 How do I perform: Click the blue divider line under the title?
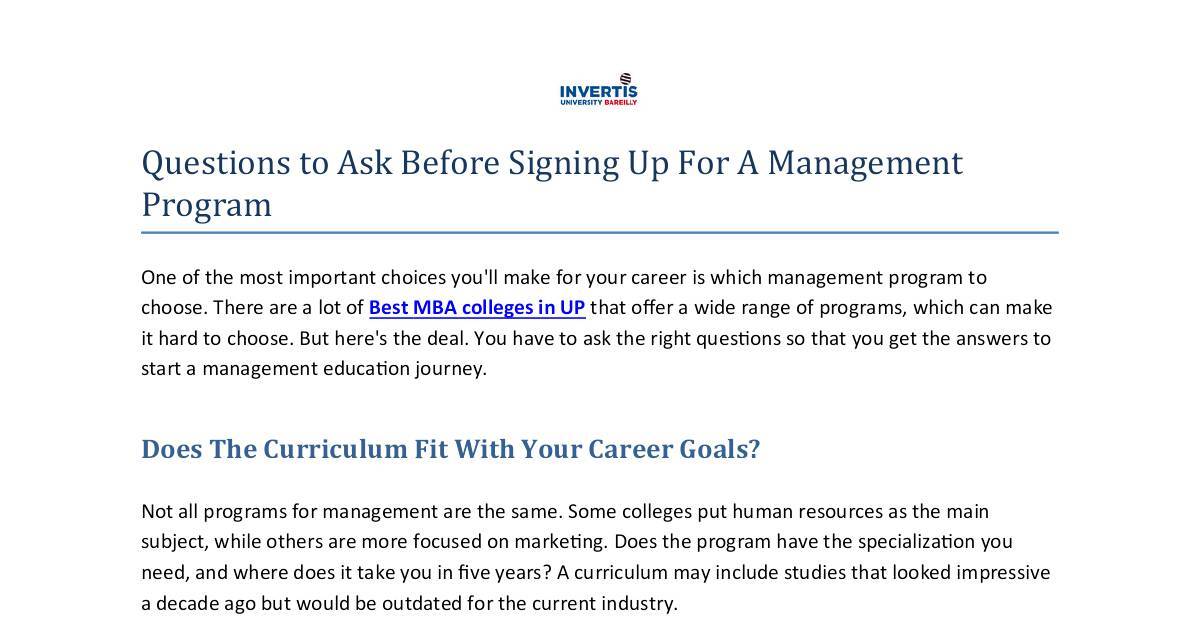[599, 232]
